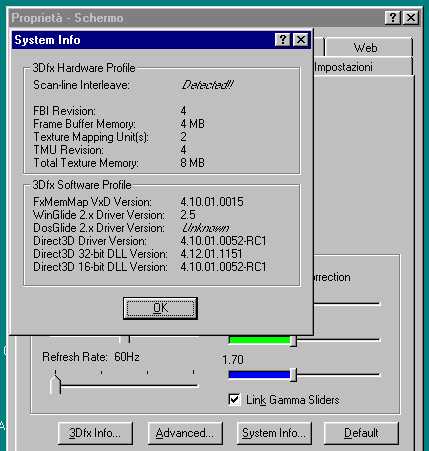
Task: Close the Proprietà - Schermo window
Action: pos(411,17)
